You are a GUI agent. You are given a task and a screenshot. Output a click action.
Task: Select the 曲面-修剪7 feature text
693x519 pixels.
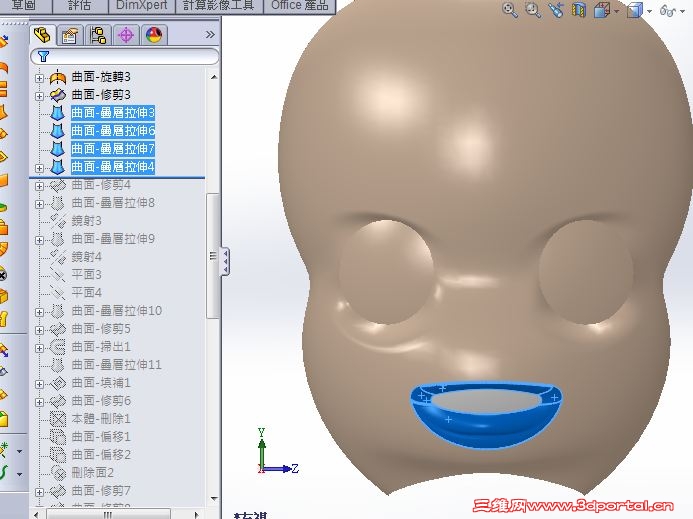pyautogui.click(x=101, y=491)
